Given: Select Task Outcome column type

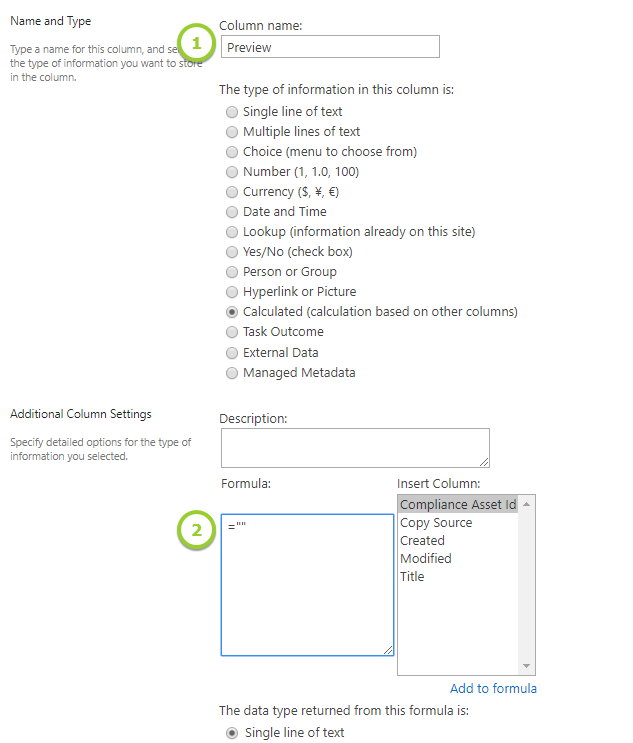Looking at the screenshot, I should click(232, 332).
